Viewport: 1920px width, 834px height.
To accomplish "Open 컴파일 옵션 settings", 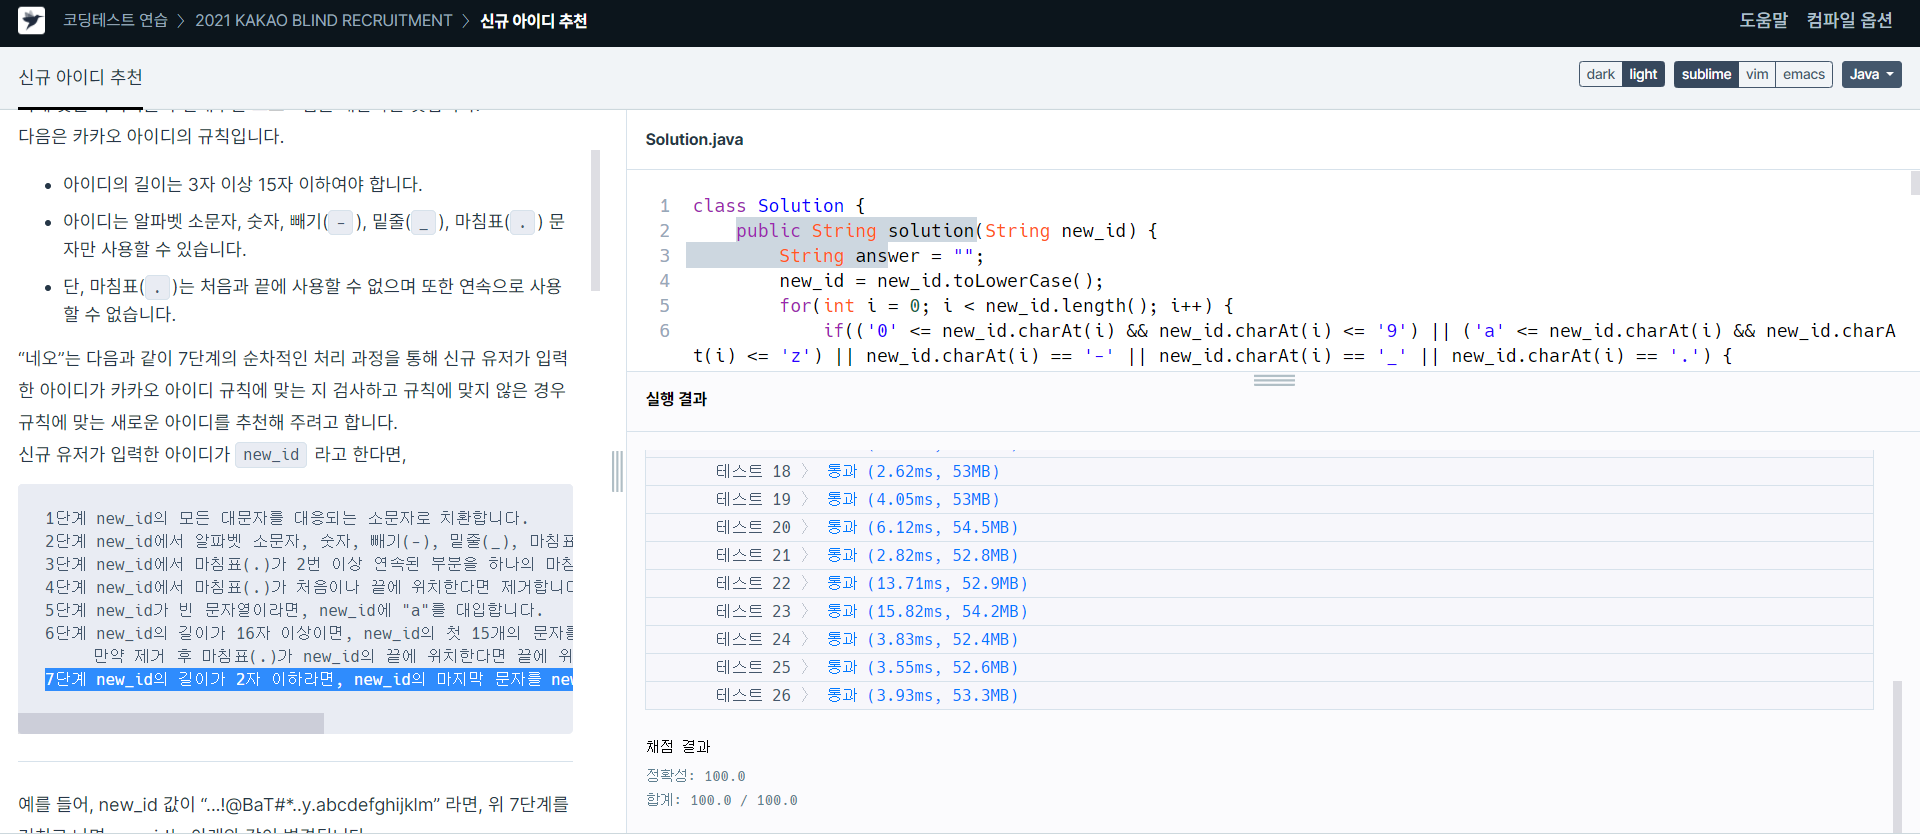I will click(x=1849, y=20).
